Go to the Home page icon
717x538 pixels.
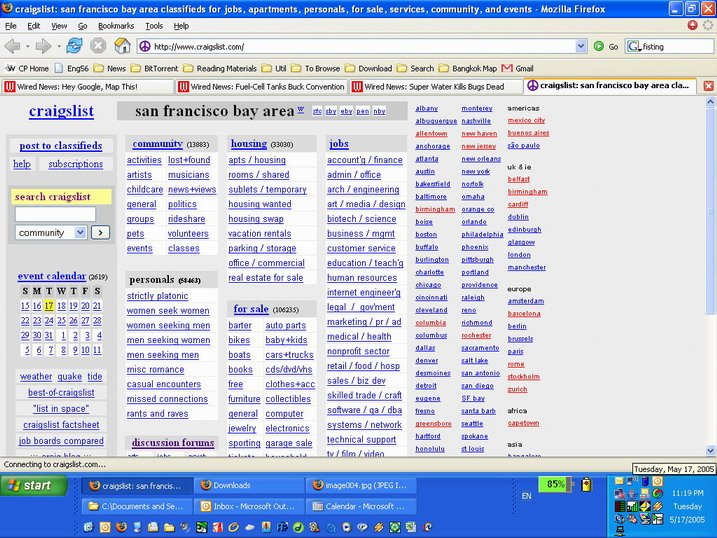coord(122,46)
